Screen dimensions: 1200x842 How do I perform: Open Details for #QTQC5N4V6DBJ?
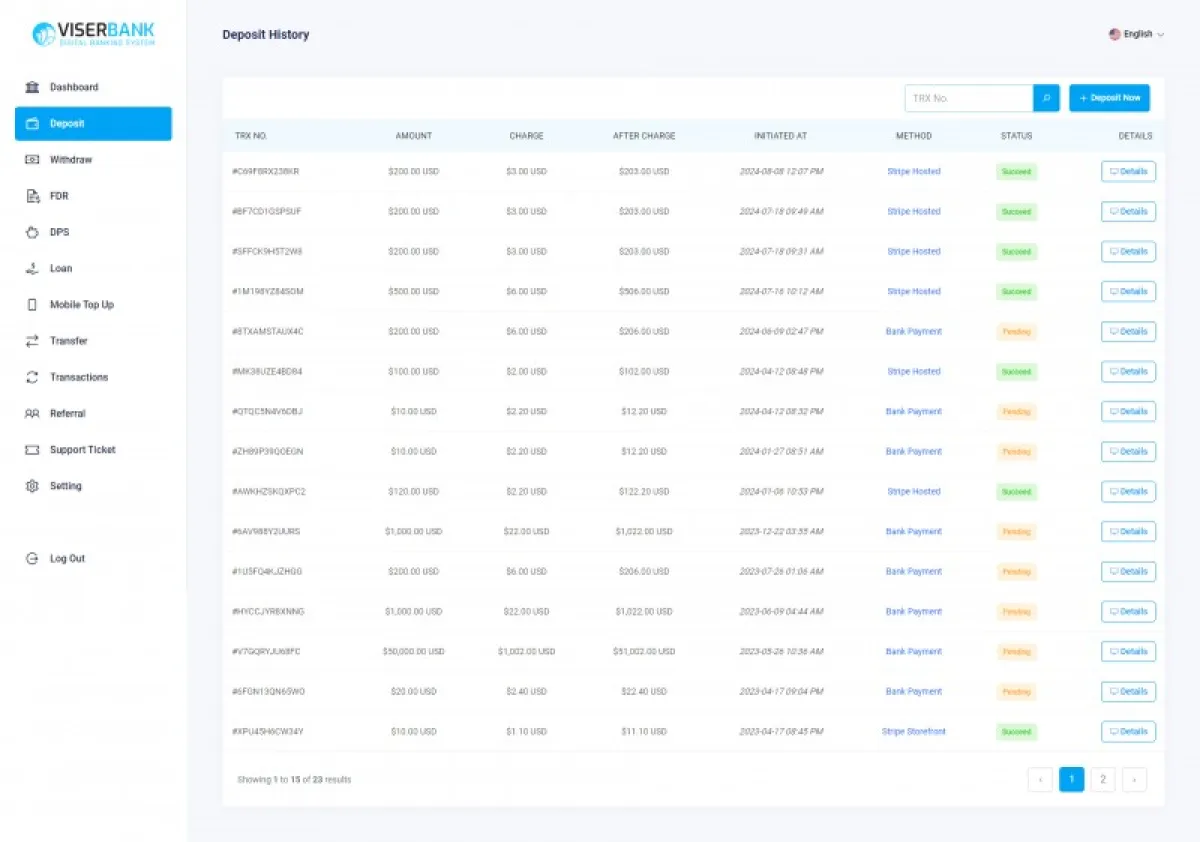pos(1128,412)
